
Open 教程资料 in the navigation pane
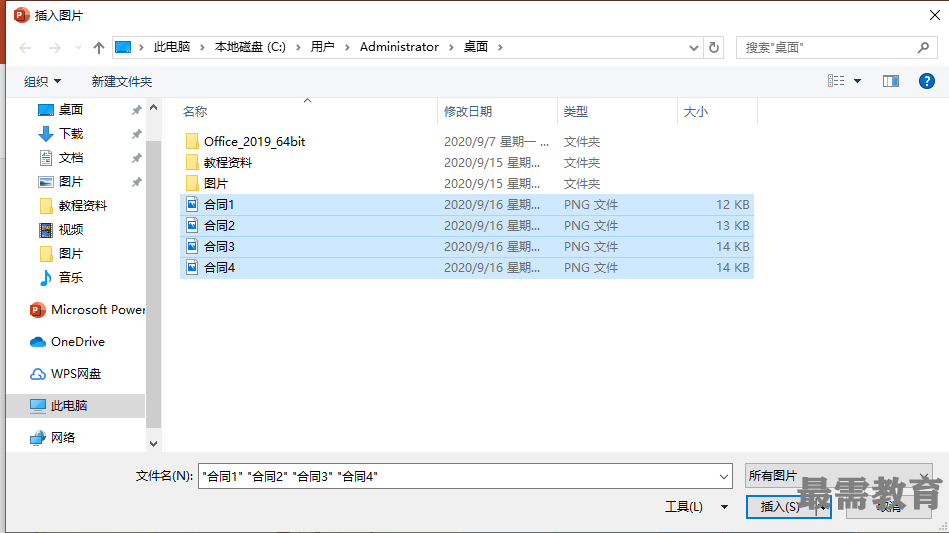point(83,206)
